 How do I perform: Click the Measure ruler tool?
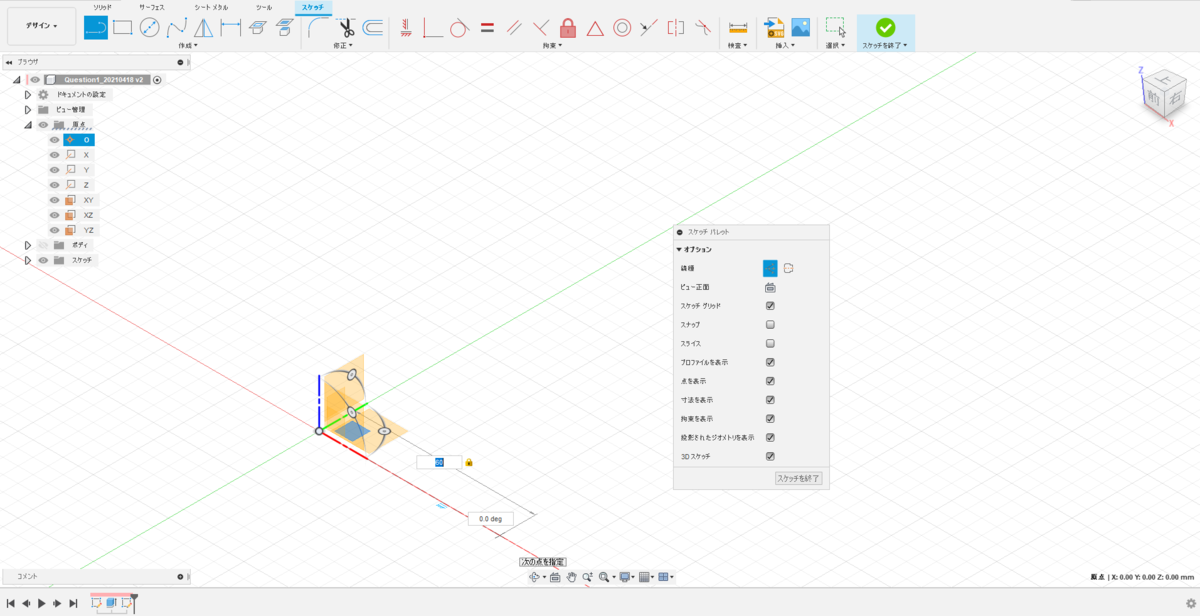click(x=738, y=27)
